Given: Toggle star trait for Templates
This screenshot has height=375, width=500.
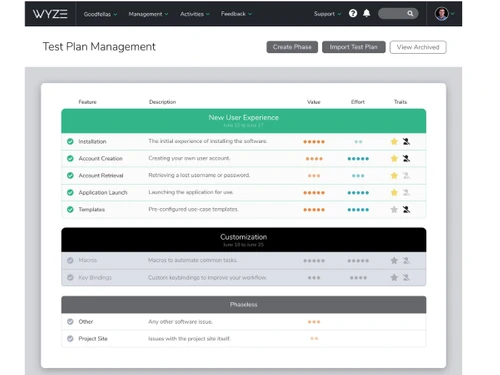Looking at the screenshot, I should (x=394, y=209).
